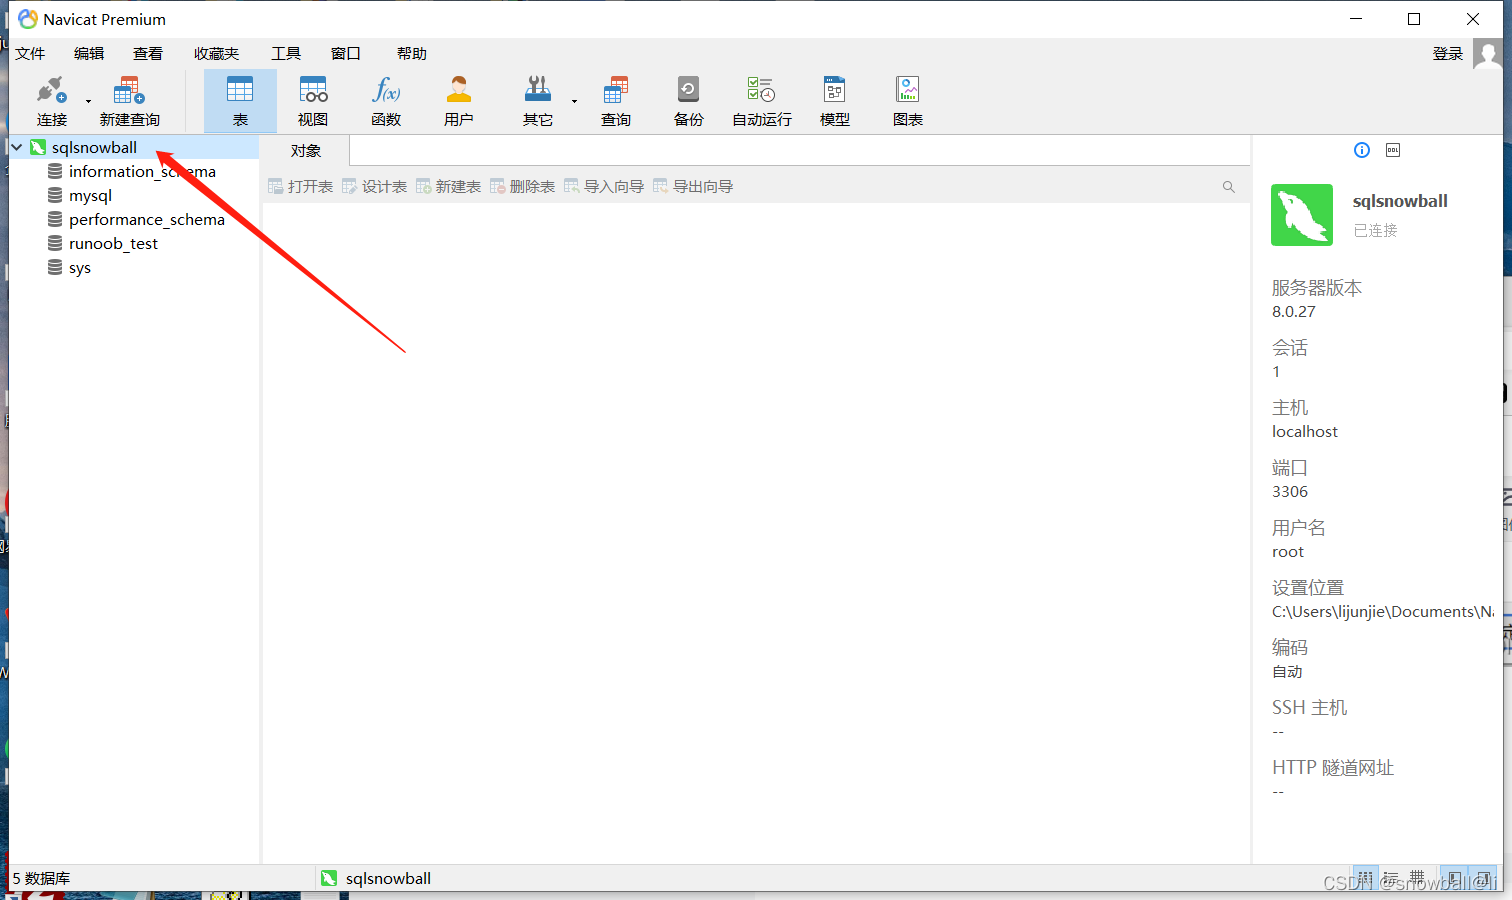Click the 连接 (Connection) plug icon

click(x=52, y=91)
